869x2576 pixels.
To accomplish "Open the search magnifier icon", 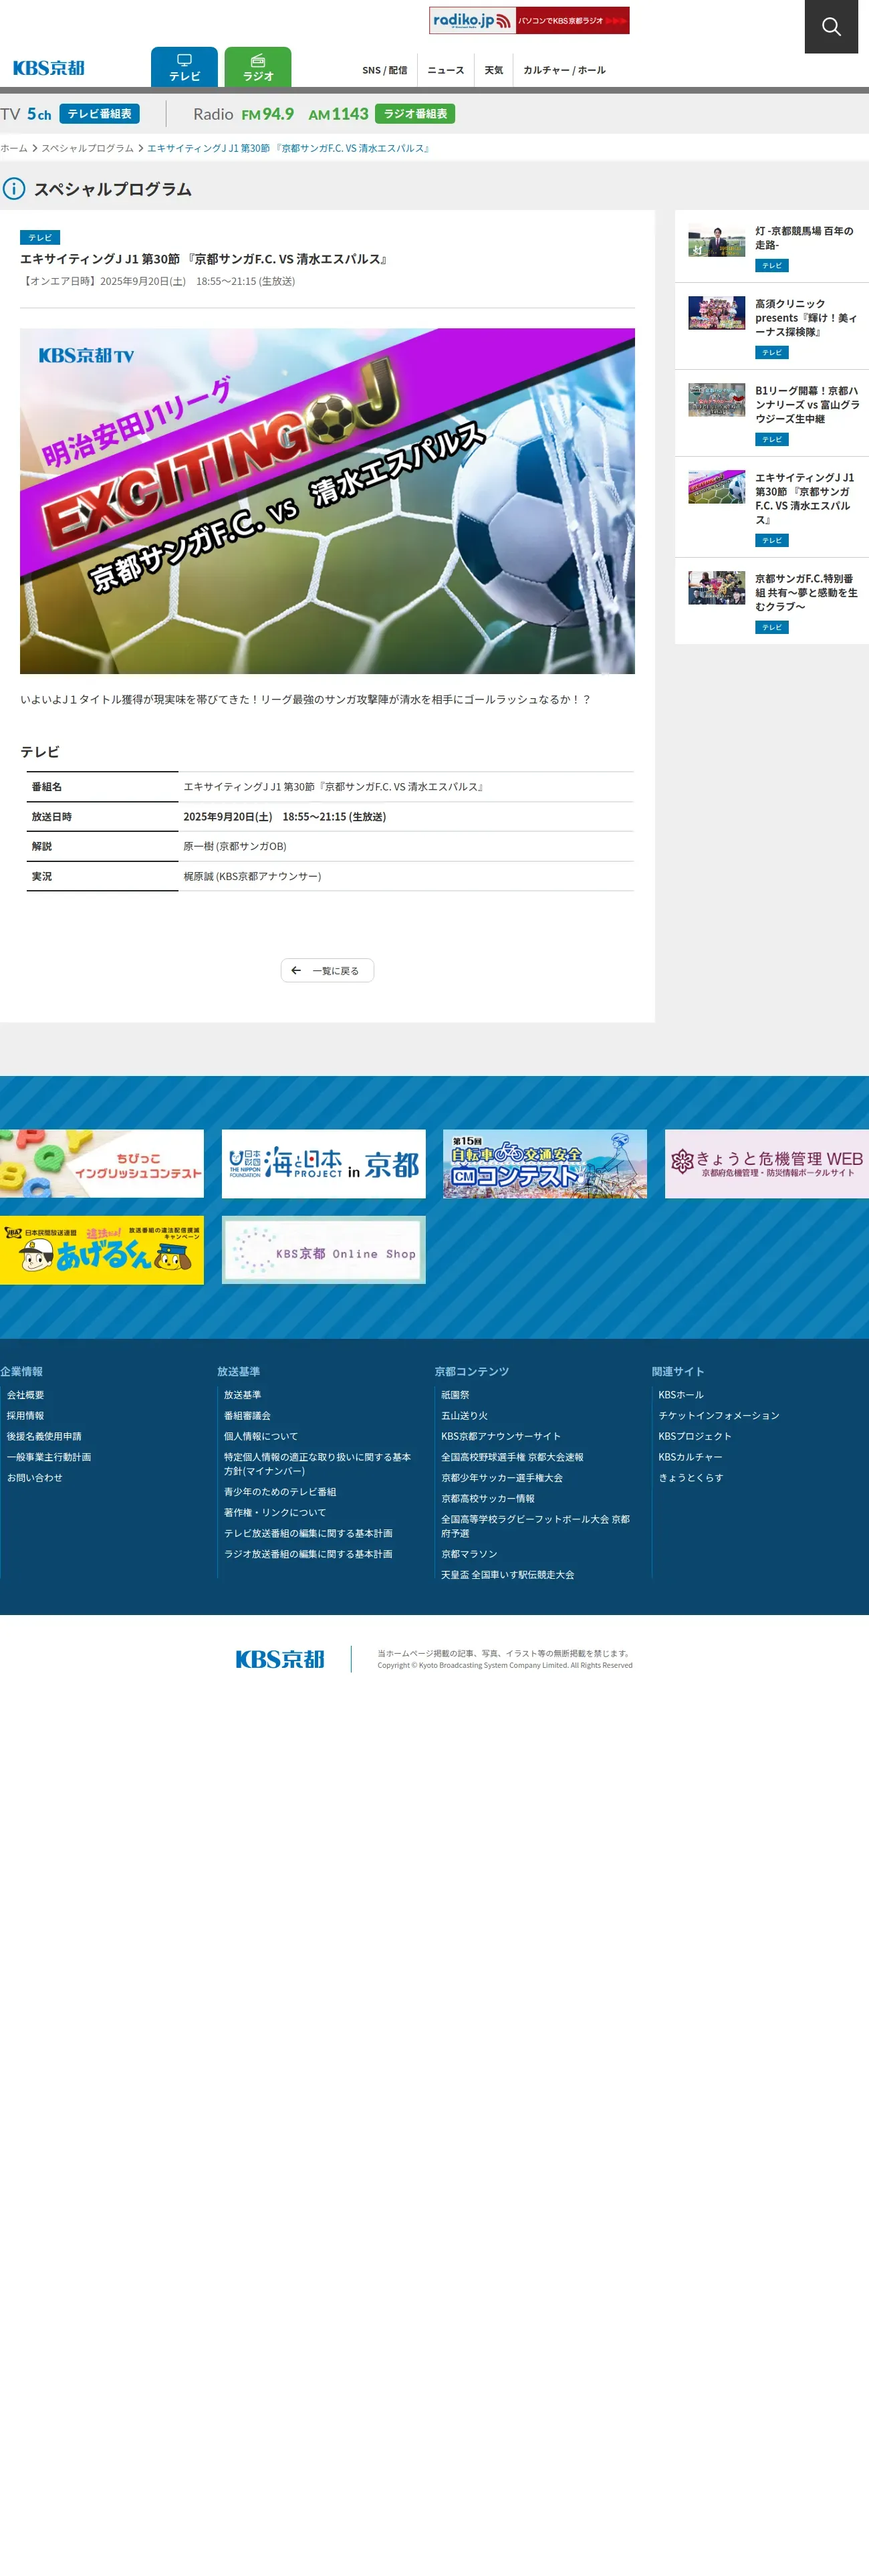I will [831, 26].
